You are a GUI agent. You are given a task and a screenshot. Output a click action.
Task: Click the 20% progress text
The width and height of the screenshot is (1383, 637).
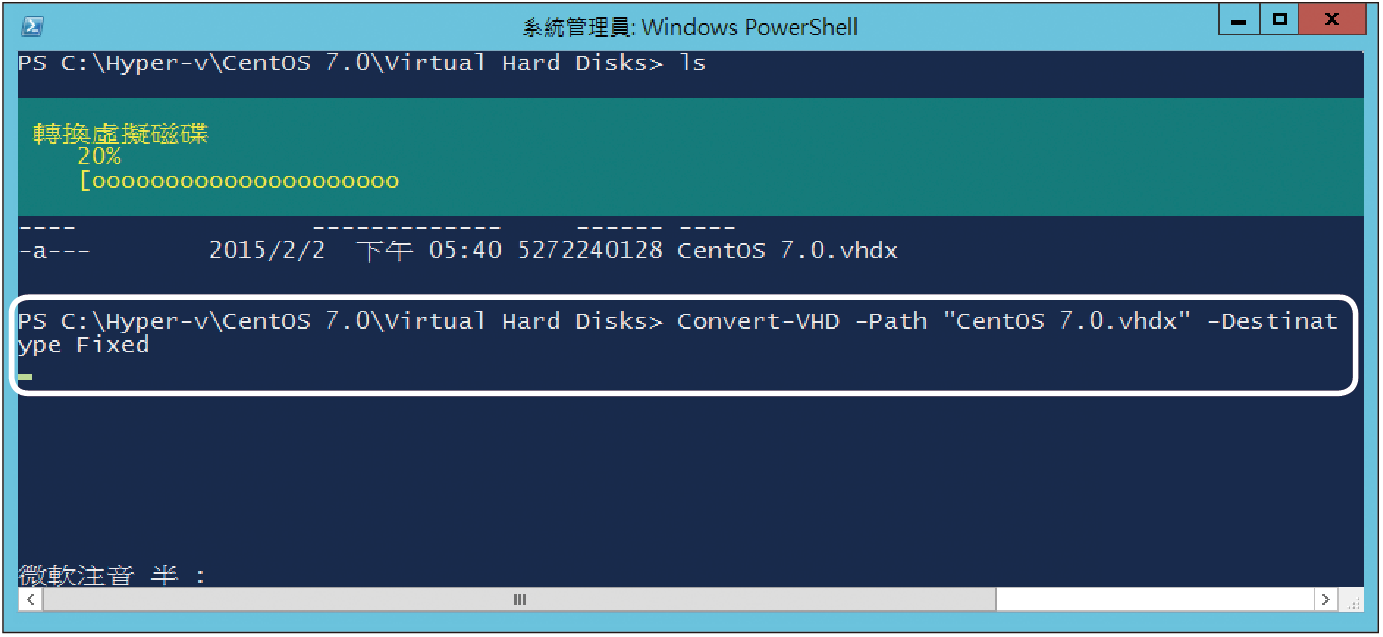(99, 157)
